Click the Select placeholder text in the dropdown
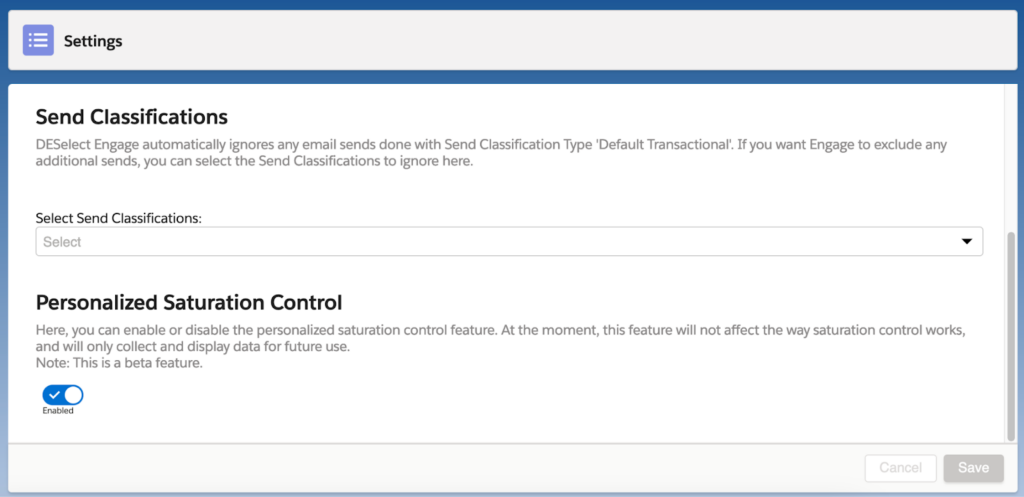The image size is (1024, 497). click(62, 242)
